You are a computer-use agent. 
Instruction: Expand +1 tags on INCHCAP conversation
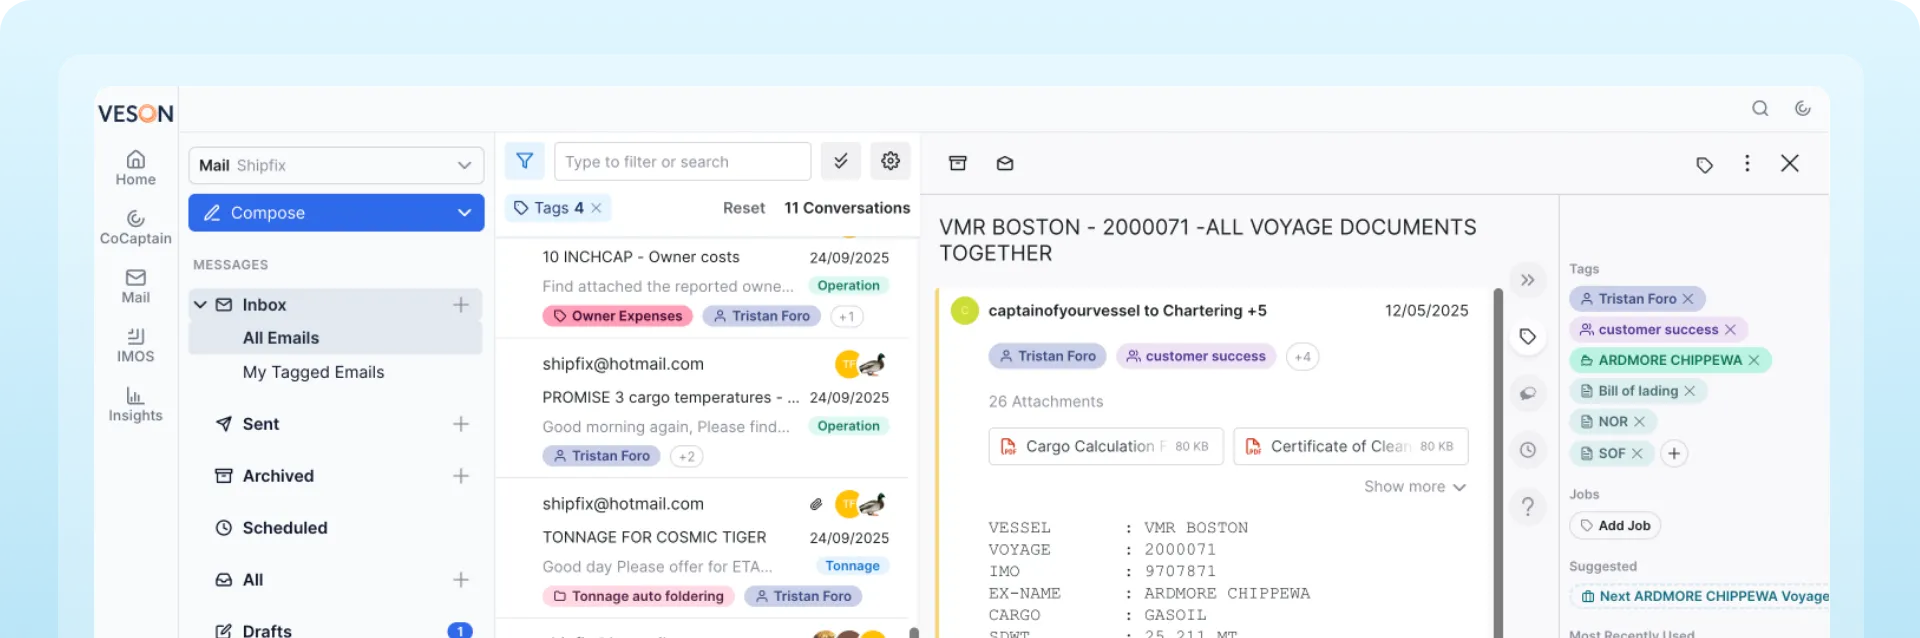point(846,316)
